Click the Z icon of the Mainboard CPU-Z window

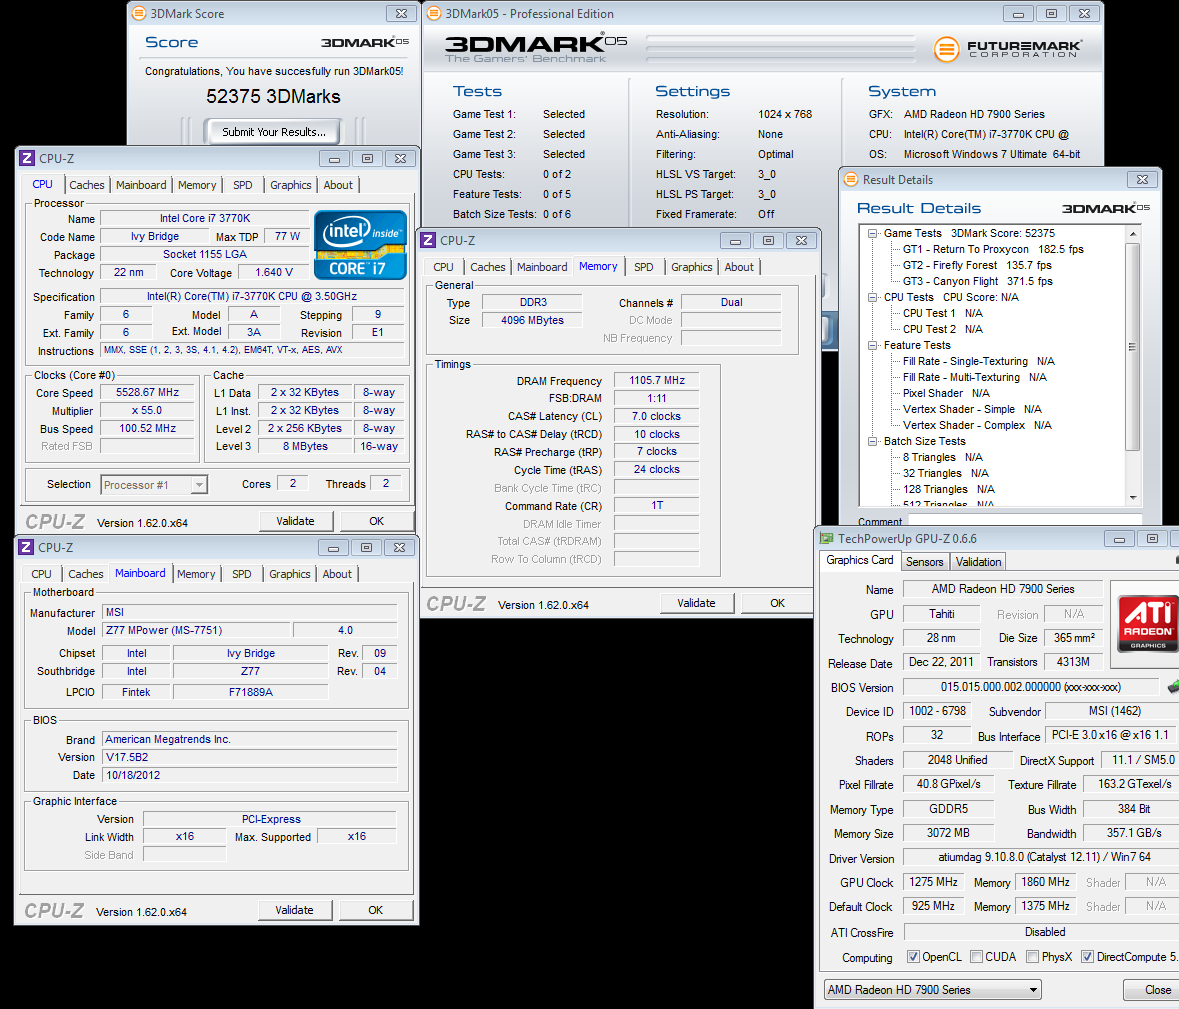pos(26,547)
